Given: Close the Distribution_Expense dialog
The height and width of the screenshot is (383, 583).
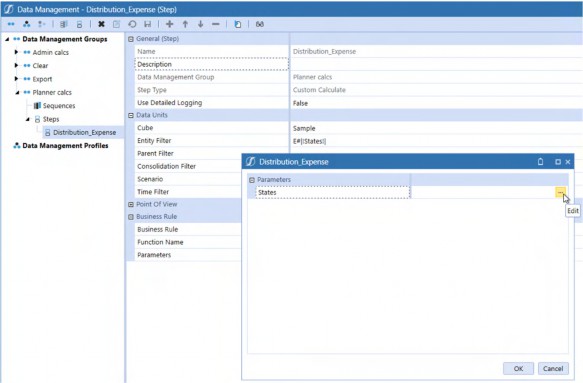Looking at the screenshot, I should pyautogui.click(x=568, y=162).
